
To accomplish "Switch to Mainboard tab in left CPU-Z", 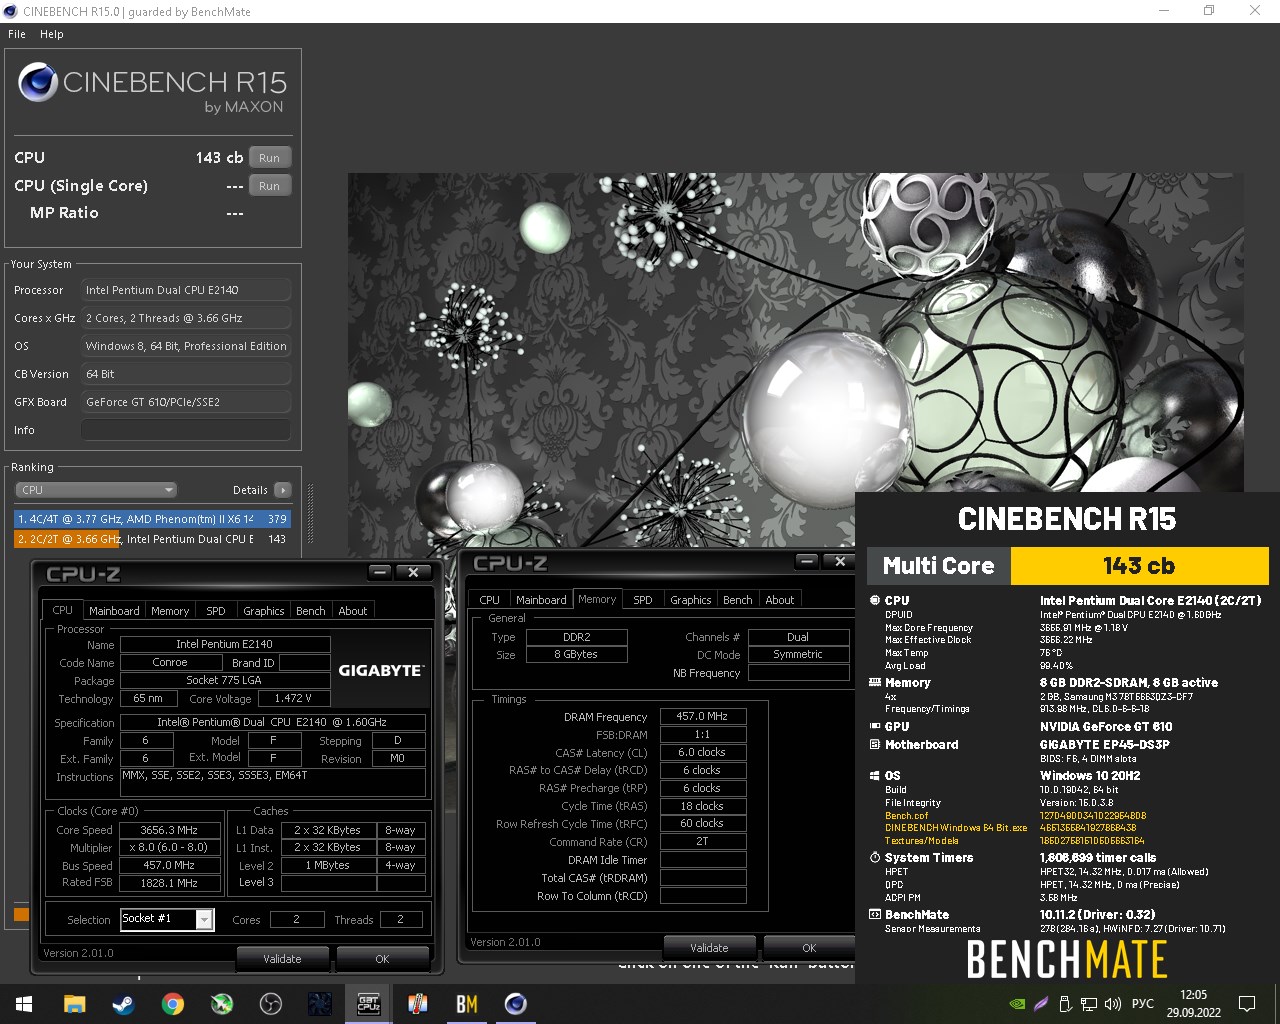I will [114, 611].
